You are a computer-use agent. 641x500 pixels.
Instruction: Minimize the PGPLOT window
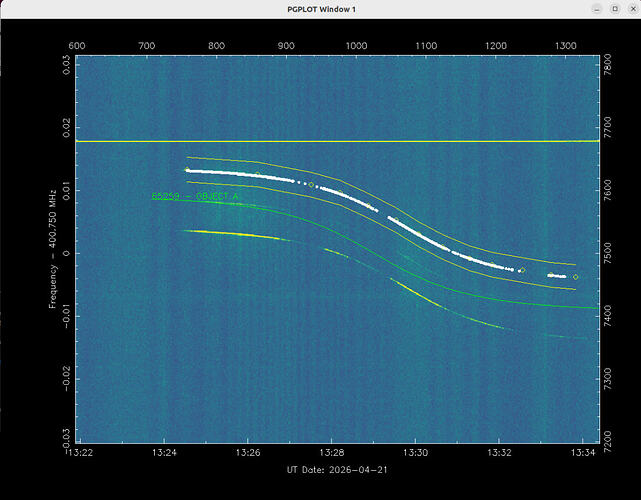597,9
